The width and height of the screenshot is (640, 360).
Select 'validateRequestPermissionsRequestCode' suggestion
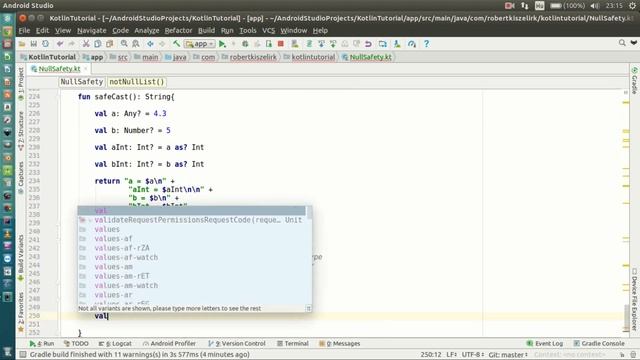click(x=191, y=220)
